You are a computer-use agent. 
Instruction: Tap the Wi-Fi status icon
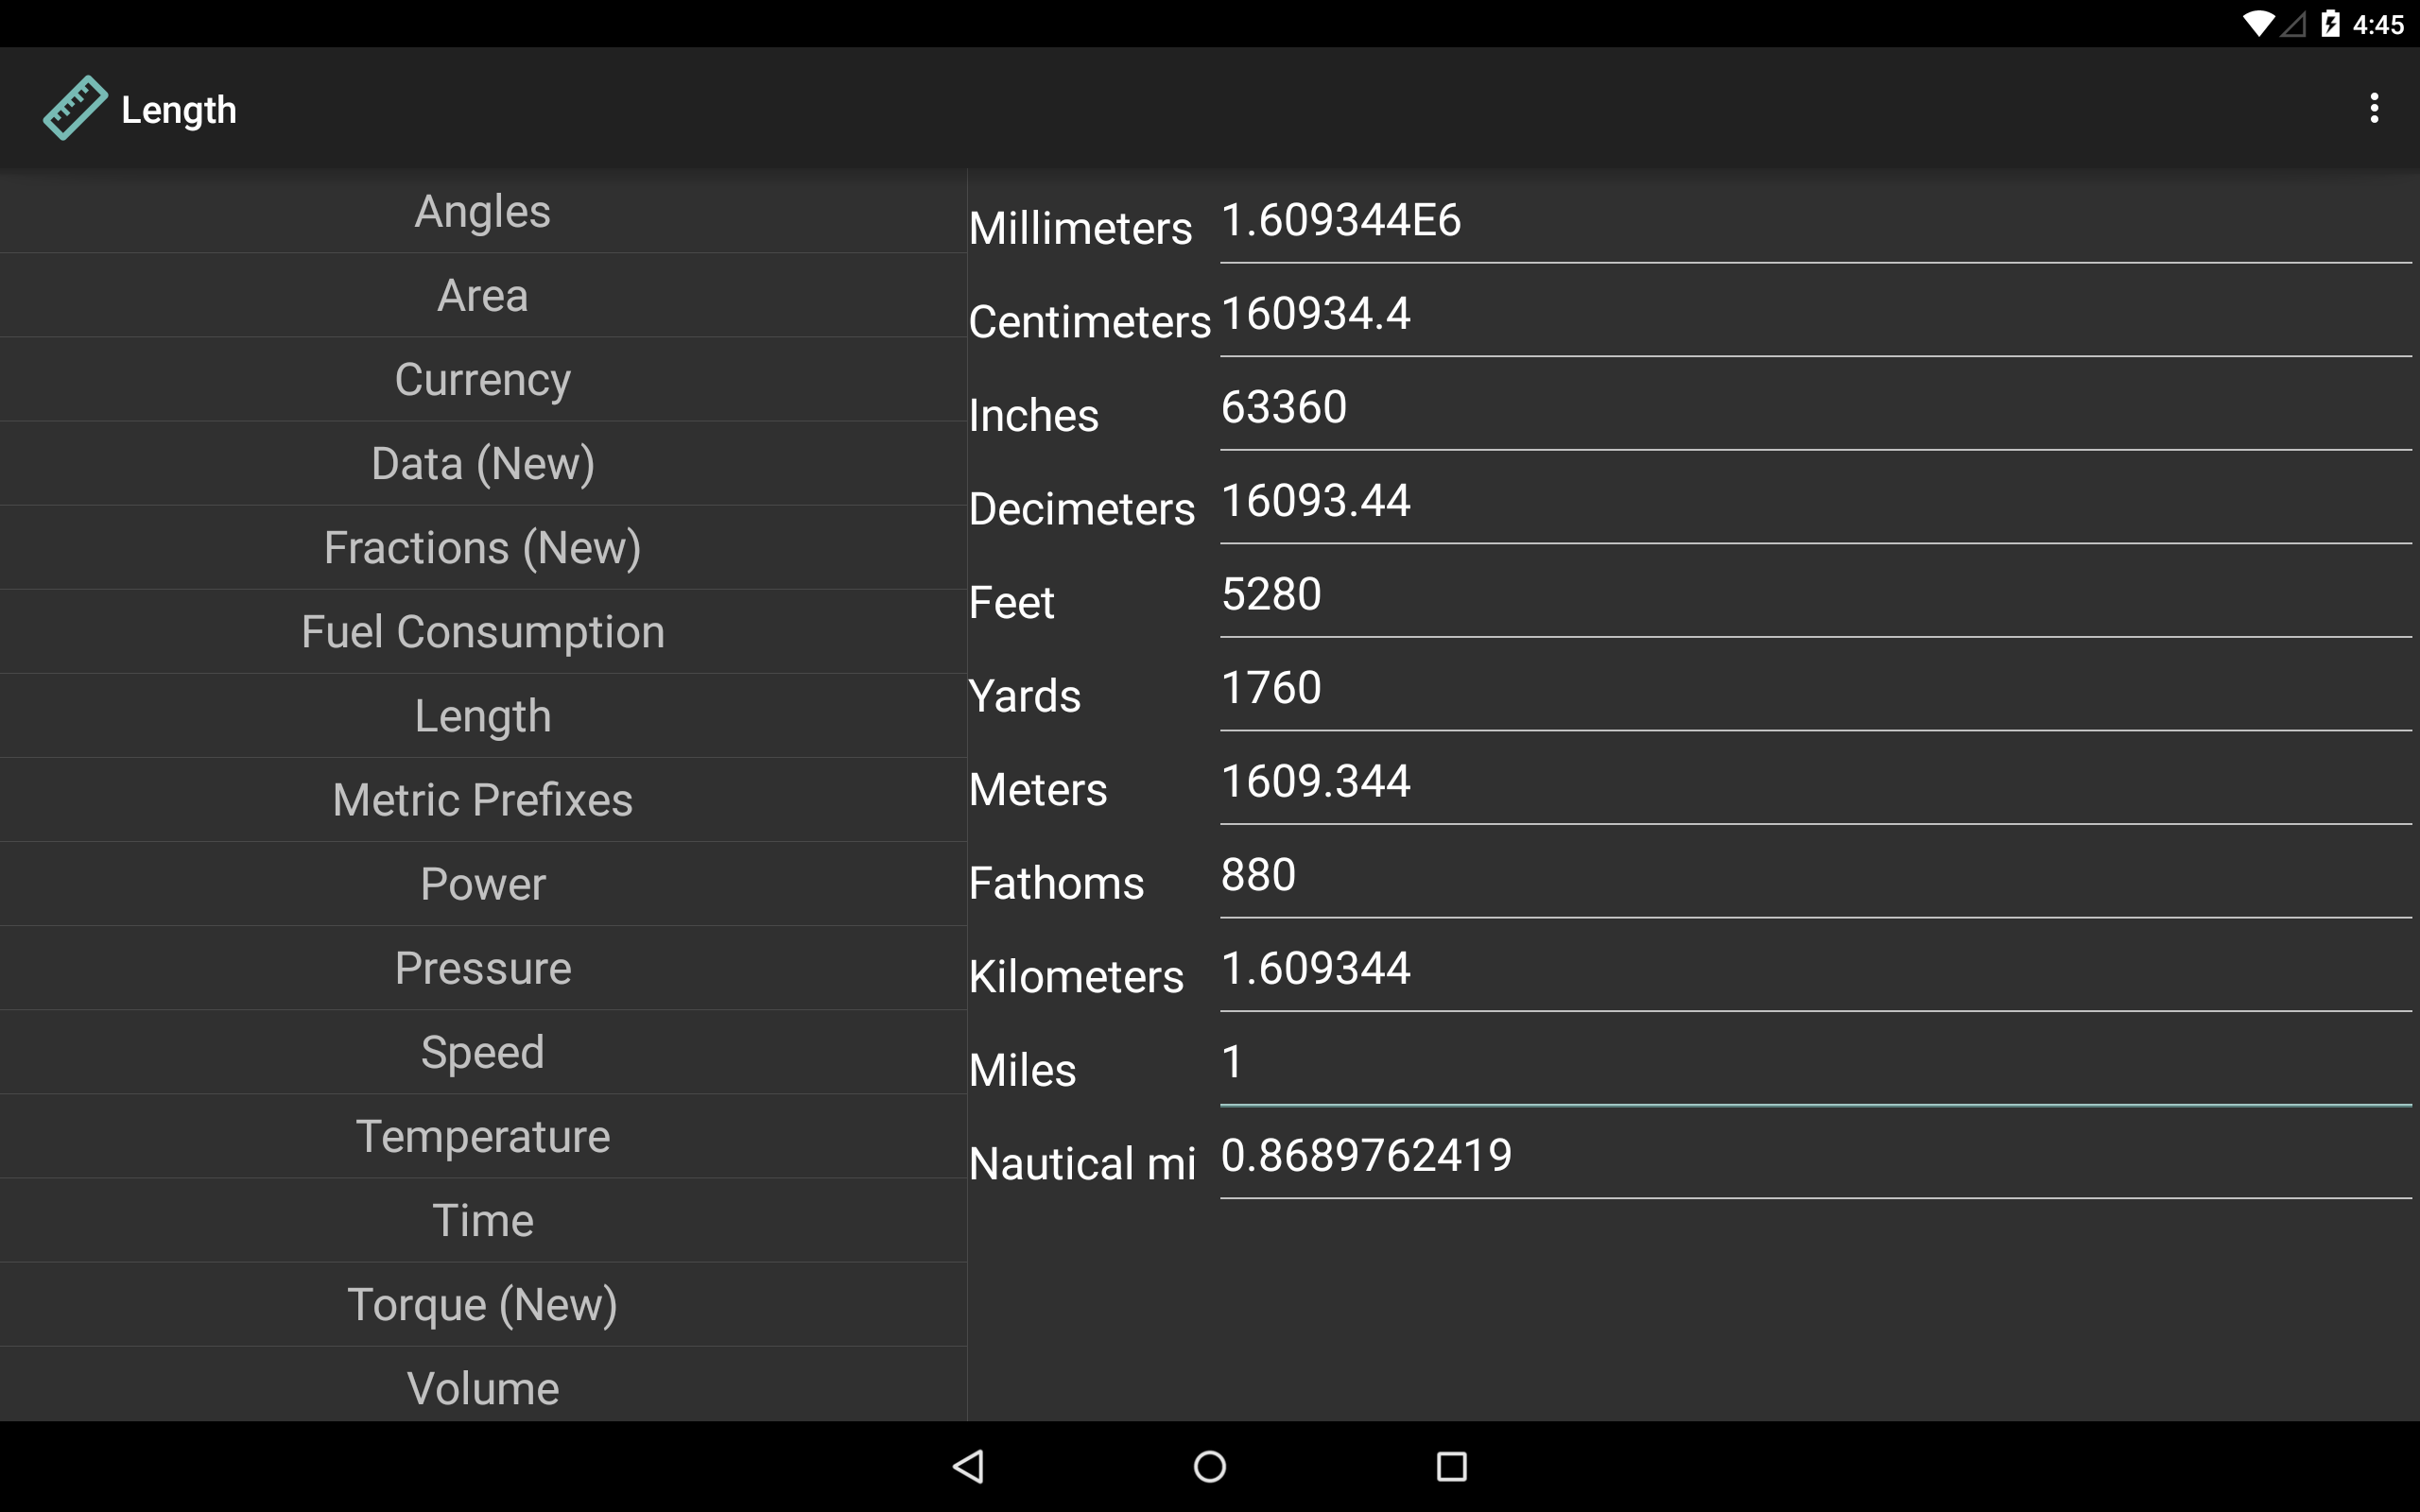(2258, 24)
